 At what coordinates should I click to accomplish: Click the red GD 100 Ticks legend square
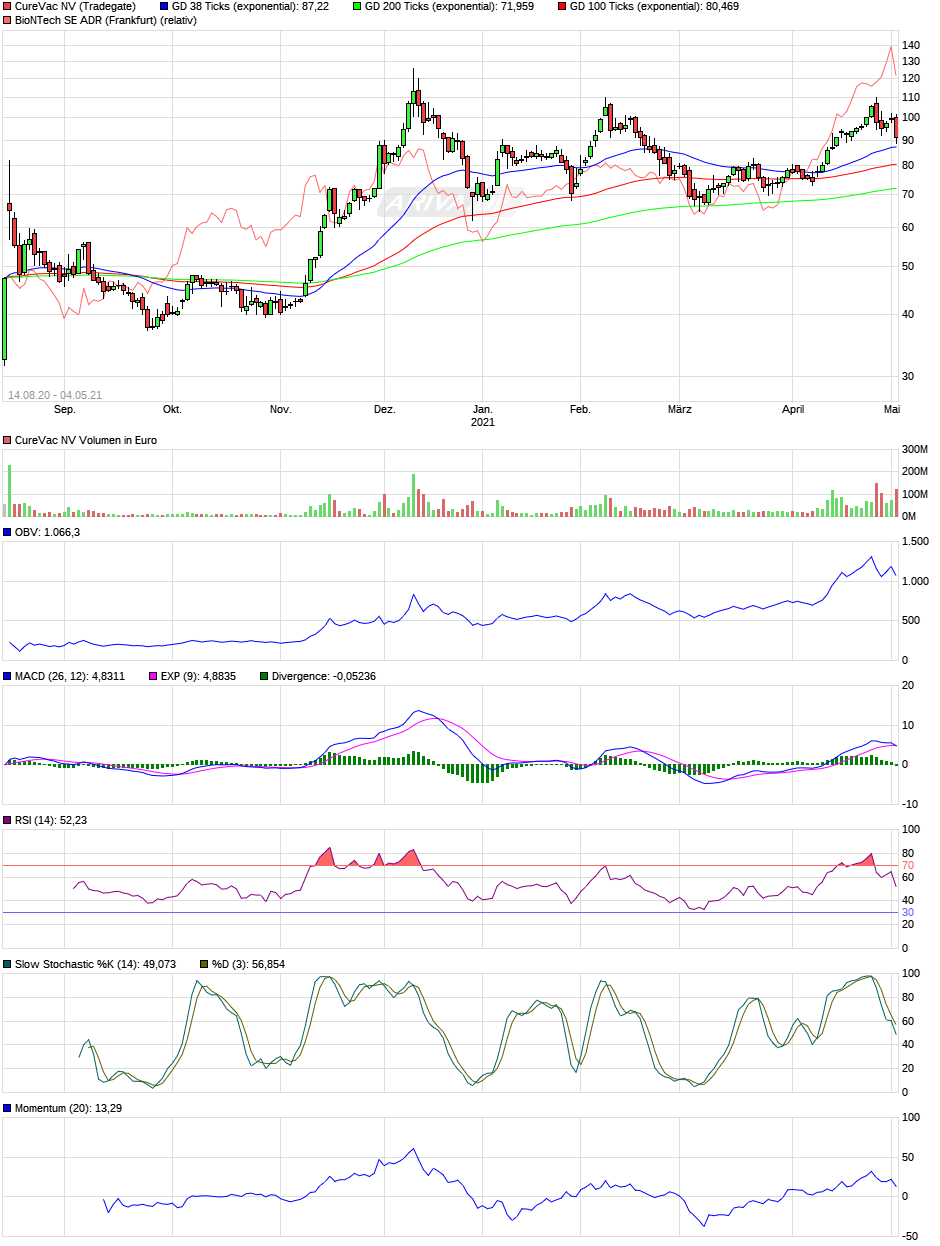click(563, 6)
